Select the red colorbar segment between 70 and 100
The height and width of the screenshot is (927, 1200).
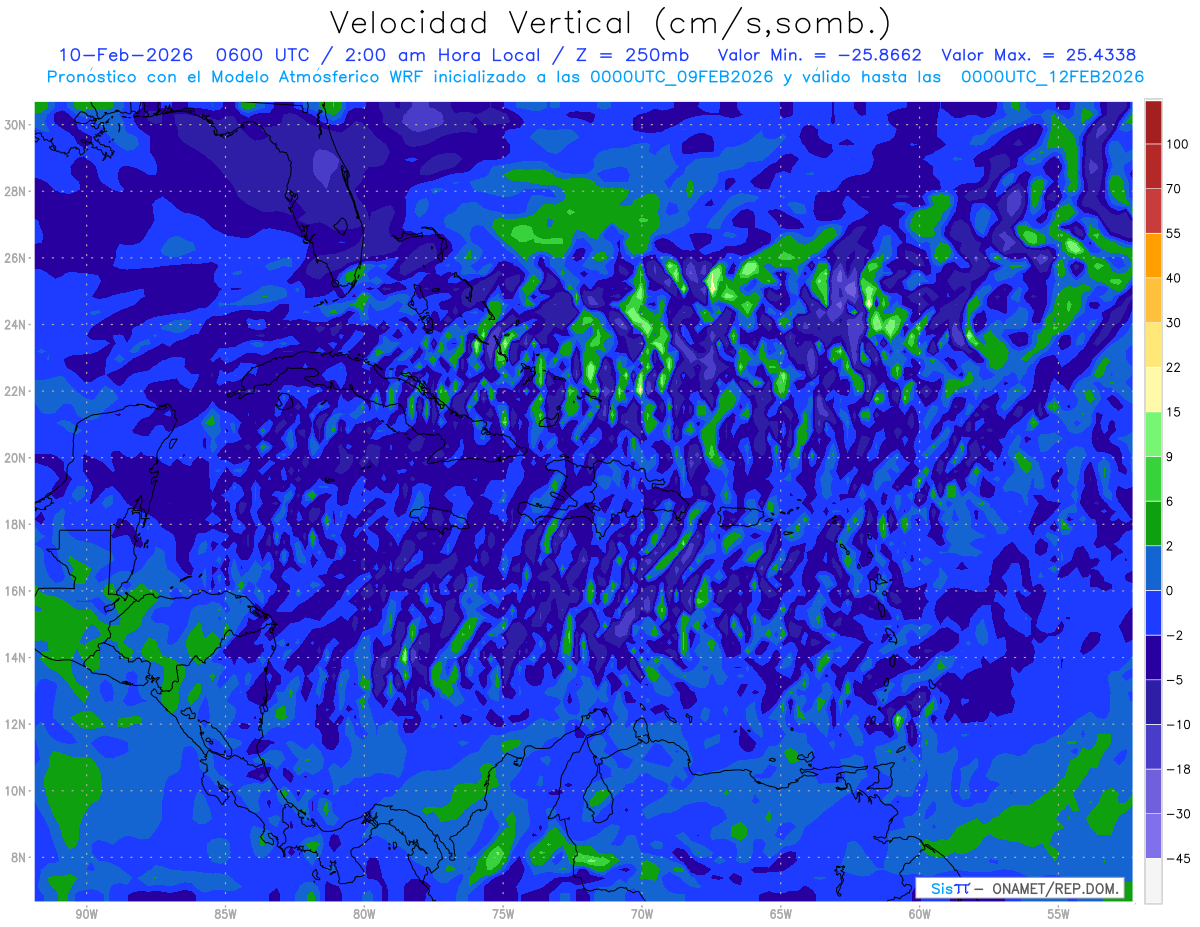coord(1153,166)
